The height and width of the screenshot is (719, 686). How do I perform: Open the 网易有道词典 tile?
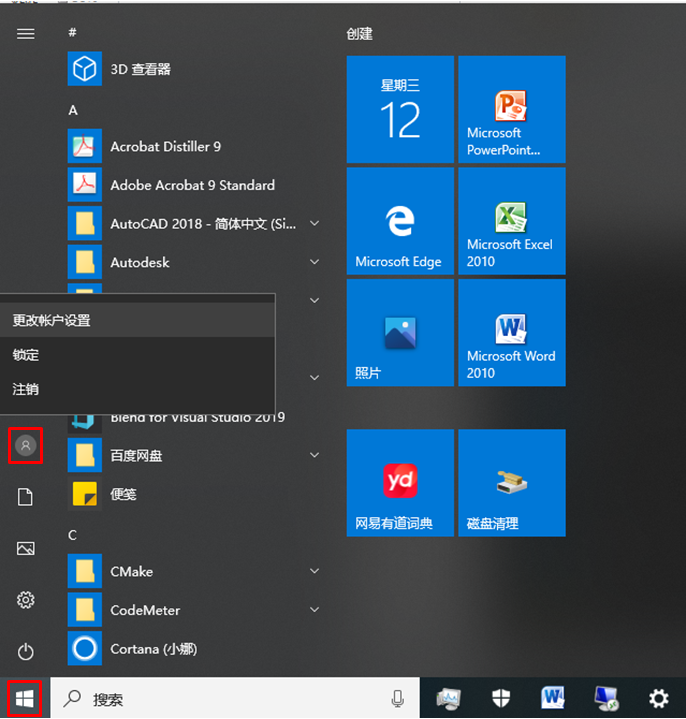[x=400, y=483]
